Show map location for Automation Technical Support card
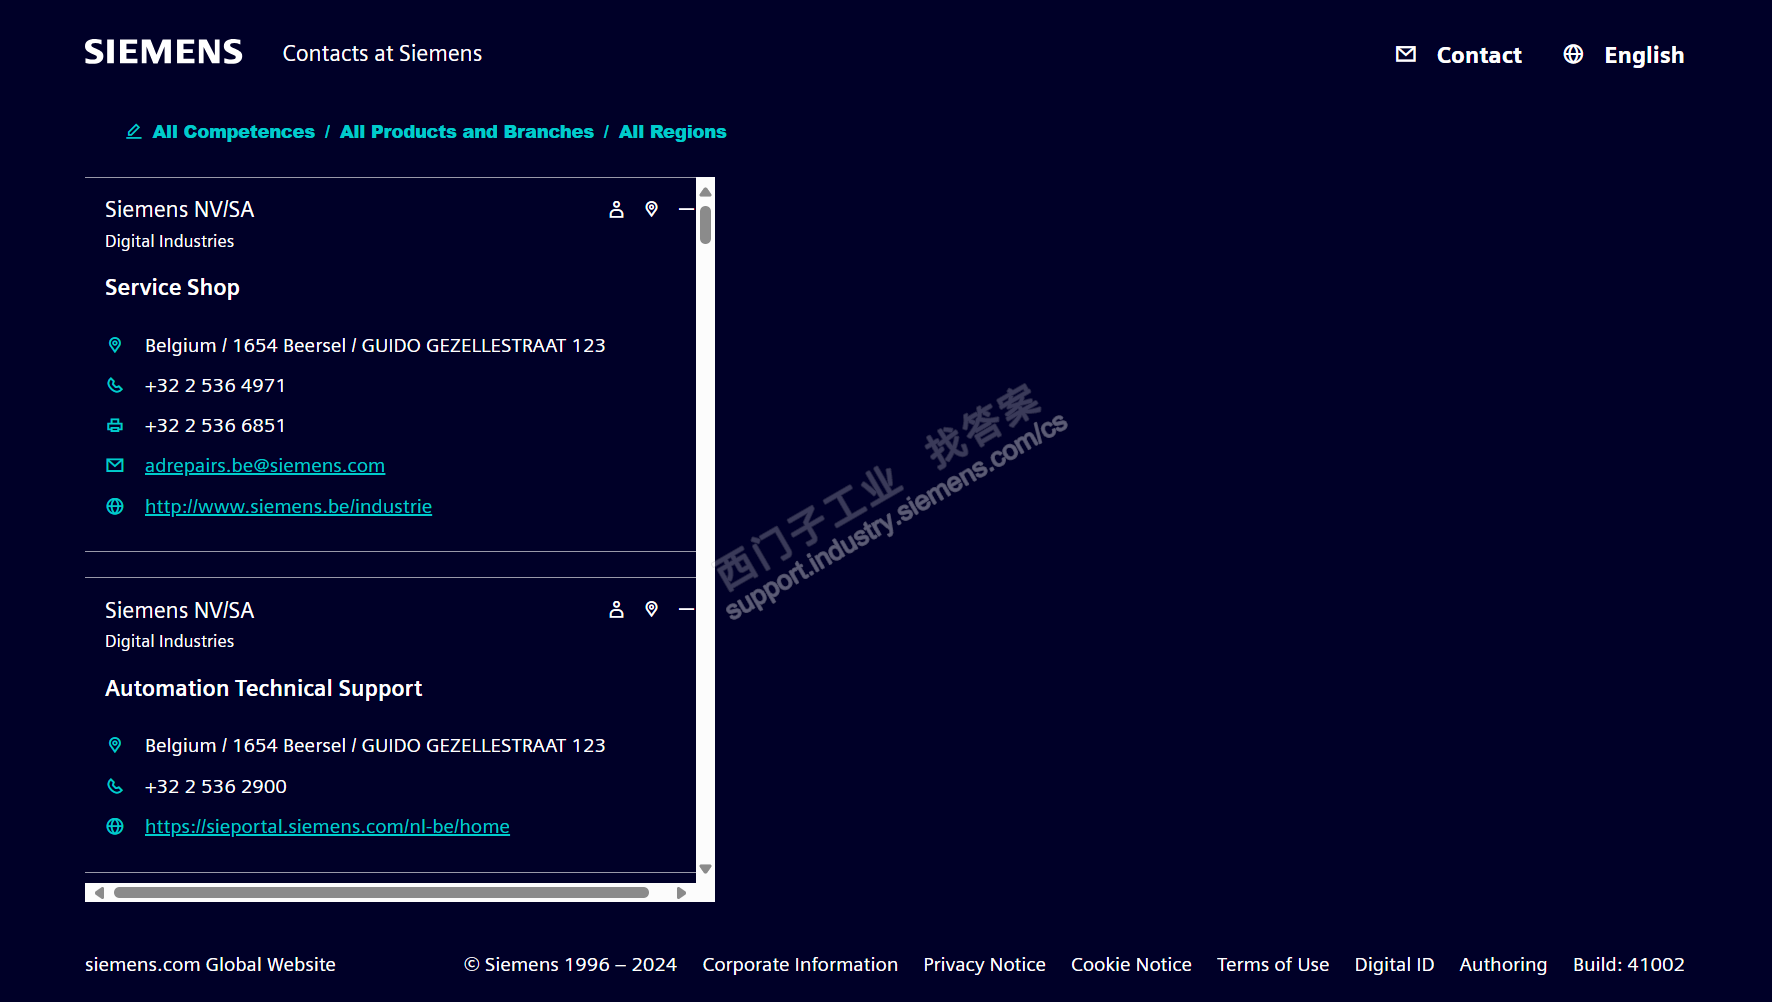Viewport: 1772px width, 1002px height. (651, 609)
